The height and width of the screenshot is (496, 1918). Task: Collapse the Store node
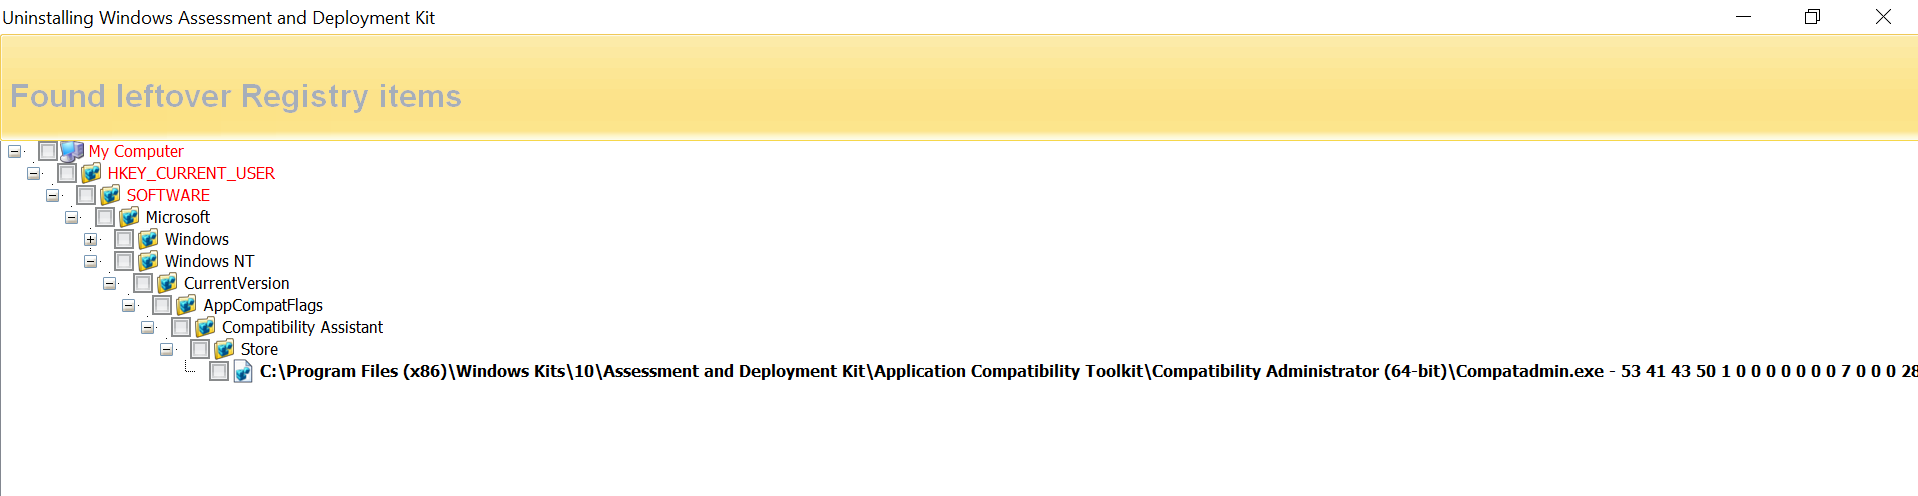tap(166, 349)
